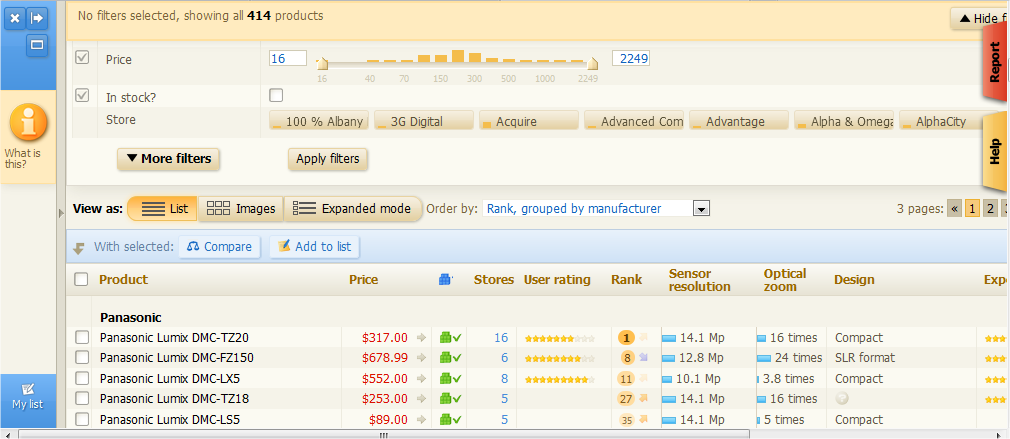Click the window rectangle sidebar icon

tap(37, 44)
